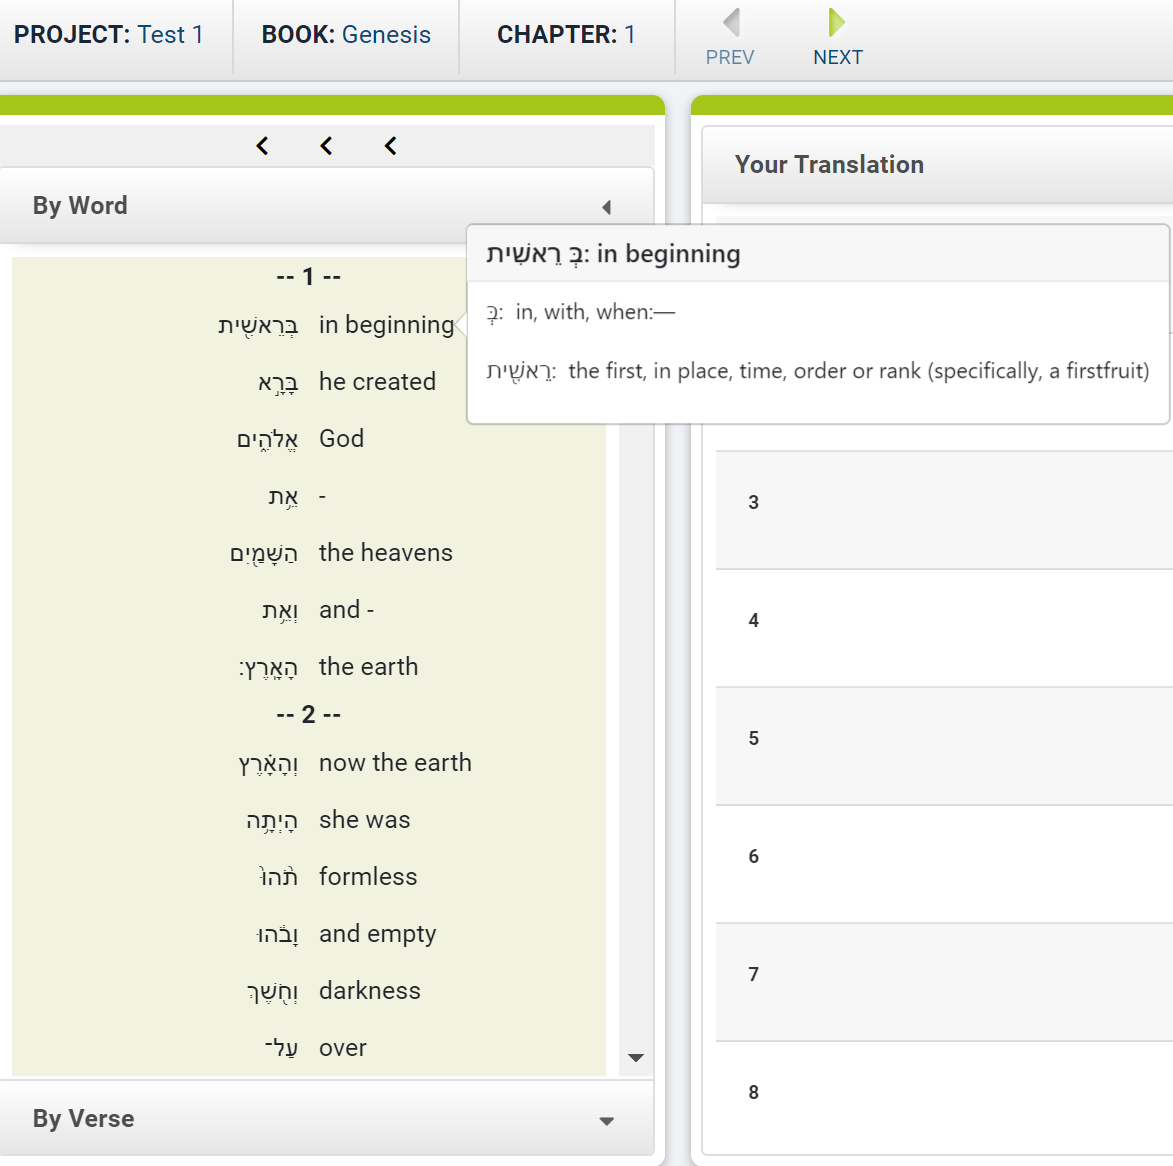This screenshot has height=1166, width=1173.
Task: Select the Hebrew word for 'he created'
Action: pyautogui.click(x=278, y=382)
